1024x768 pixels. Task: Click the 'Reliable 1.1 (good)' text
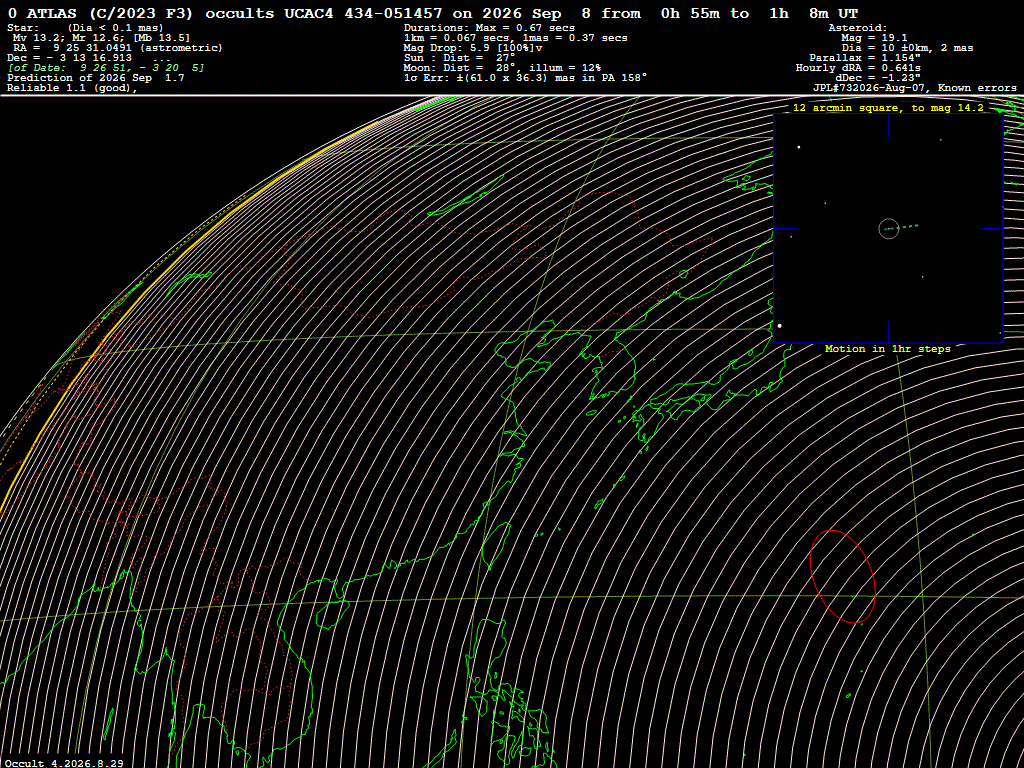[x=72, y=88]
